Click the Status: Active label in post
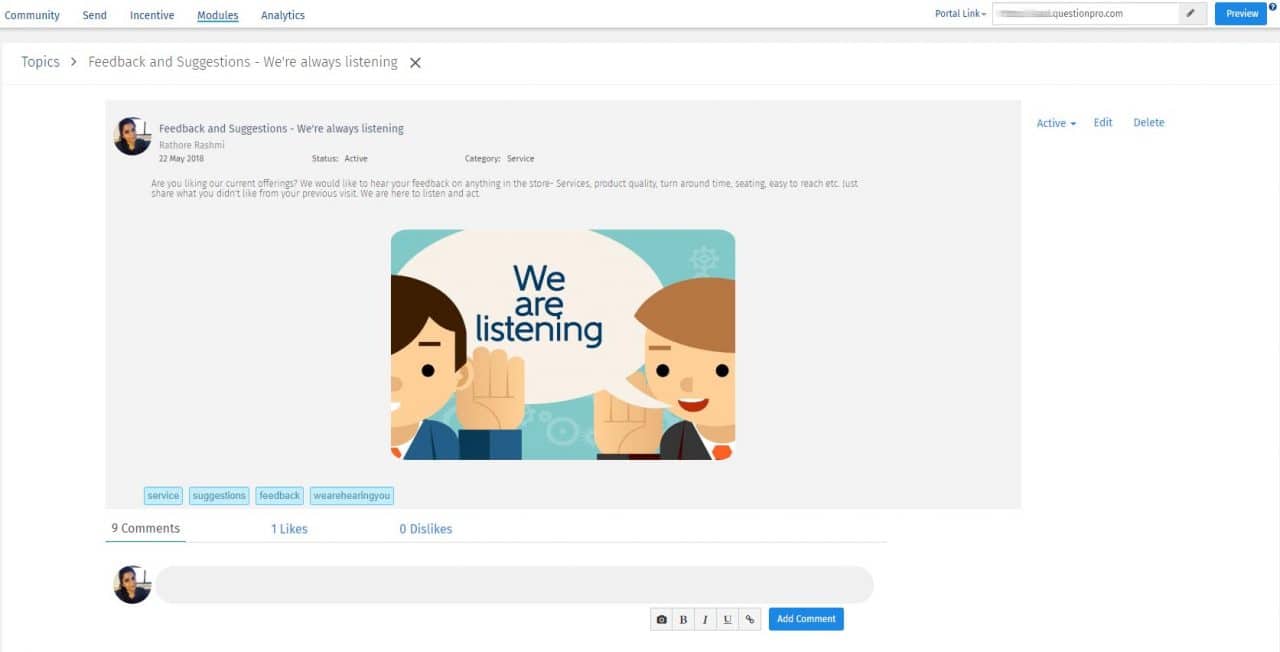The height and width of the screenshot is (652, 1280). coord(340,159)
